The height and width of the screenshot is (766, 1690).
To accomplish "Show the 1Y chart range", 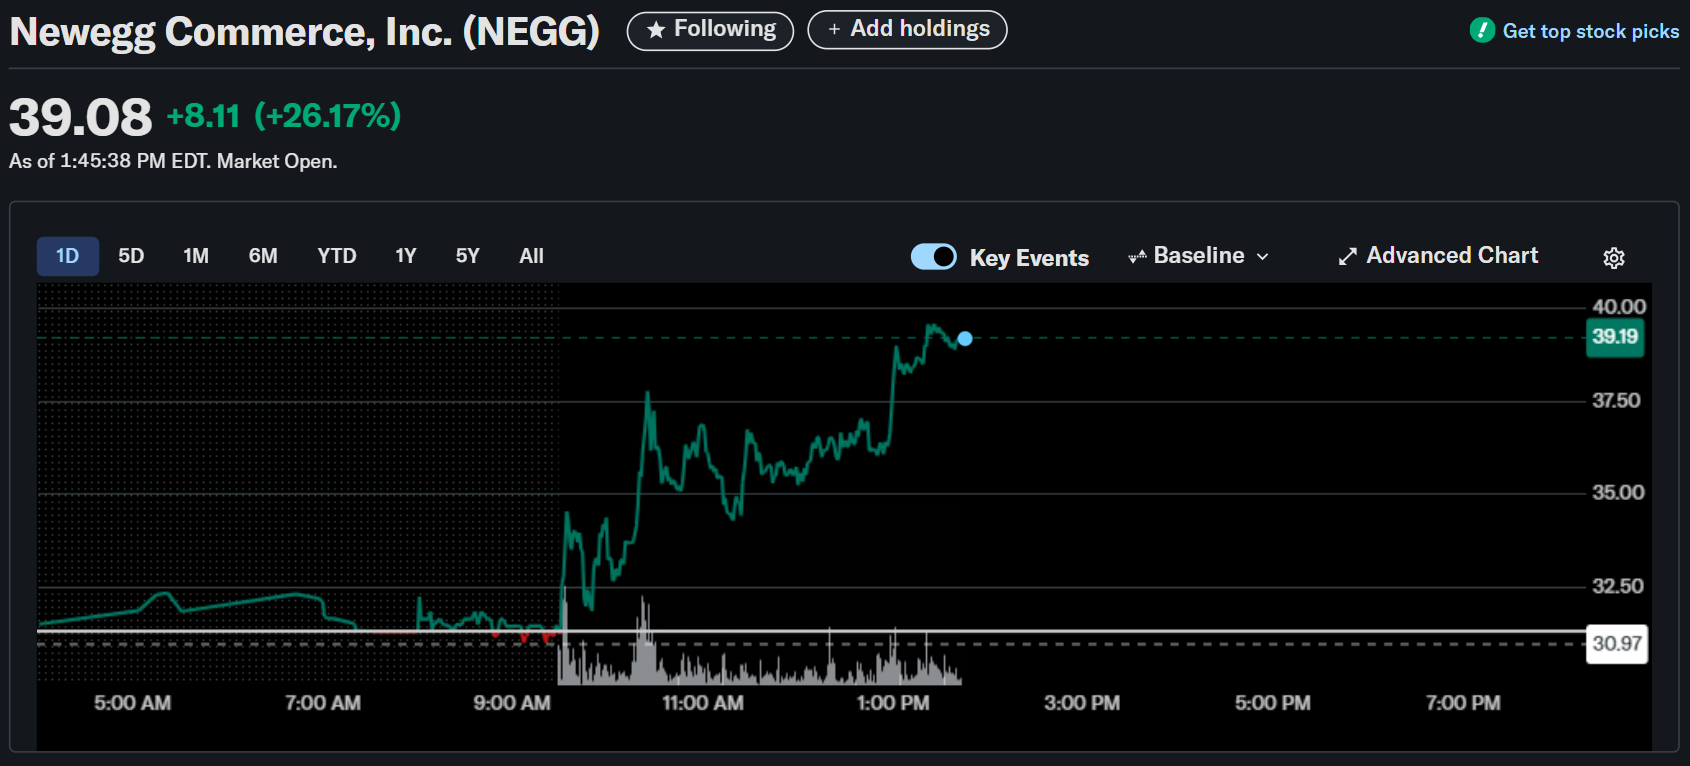I will pyautogui.click(x=406, y=256).
